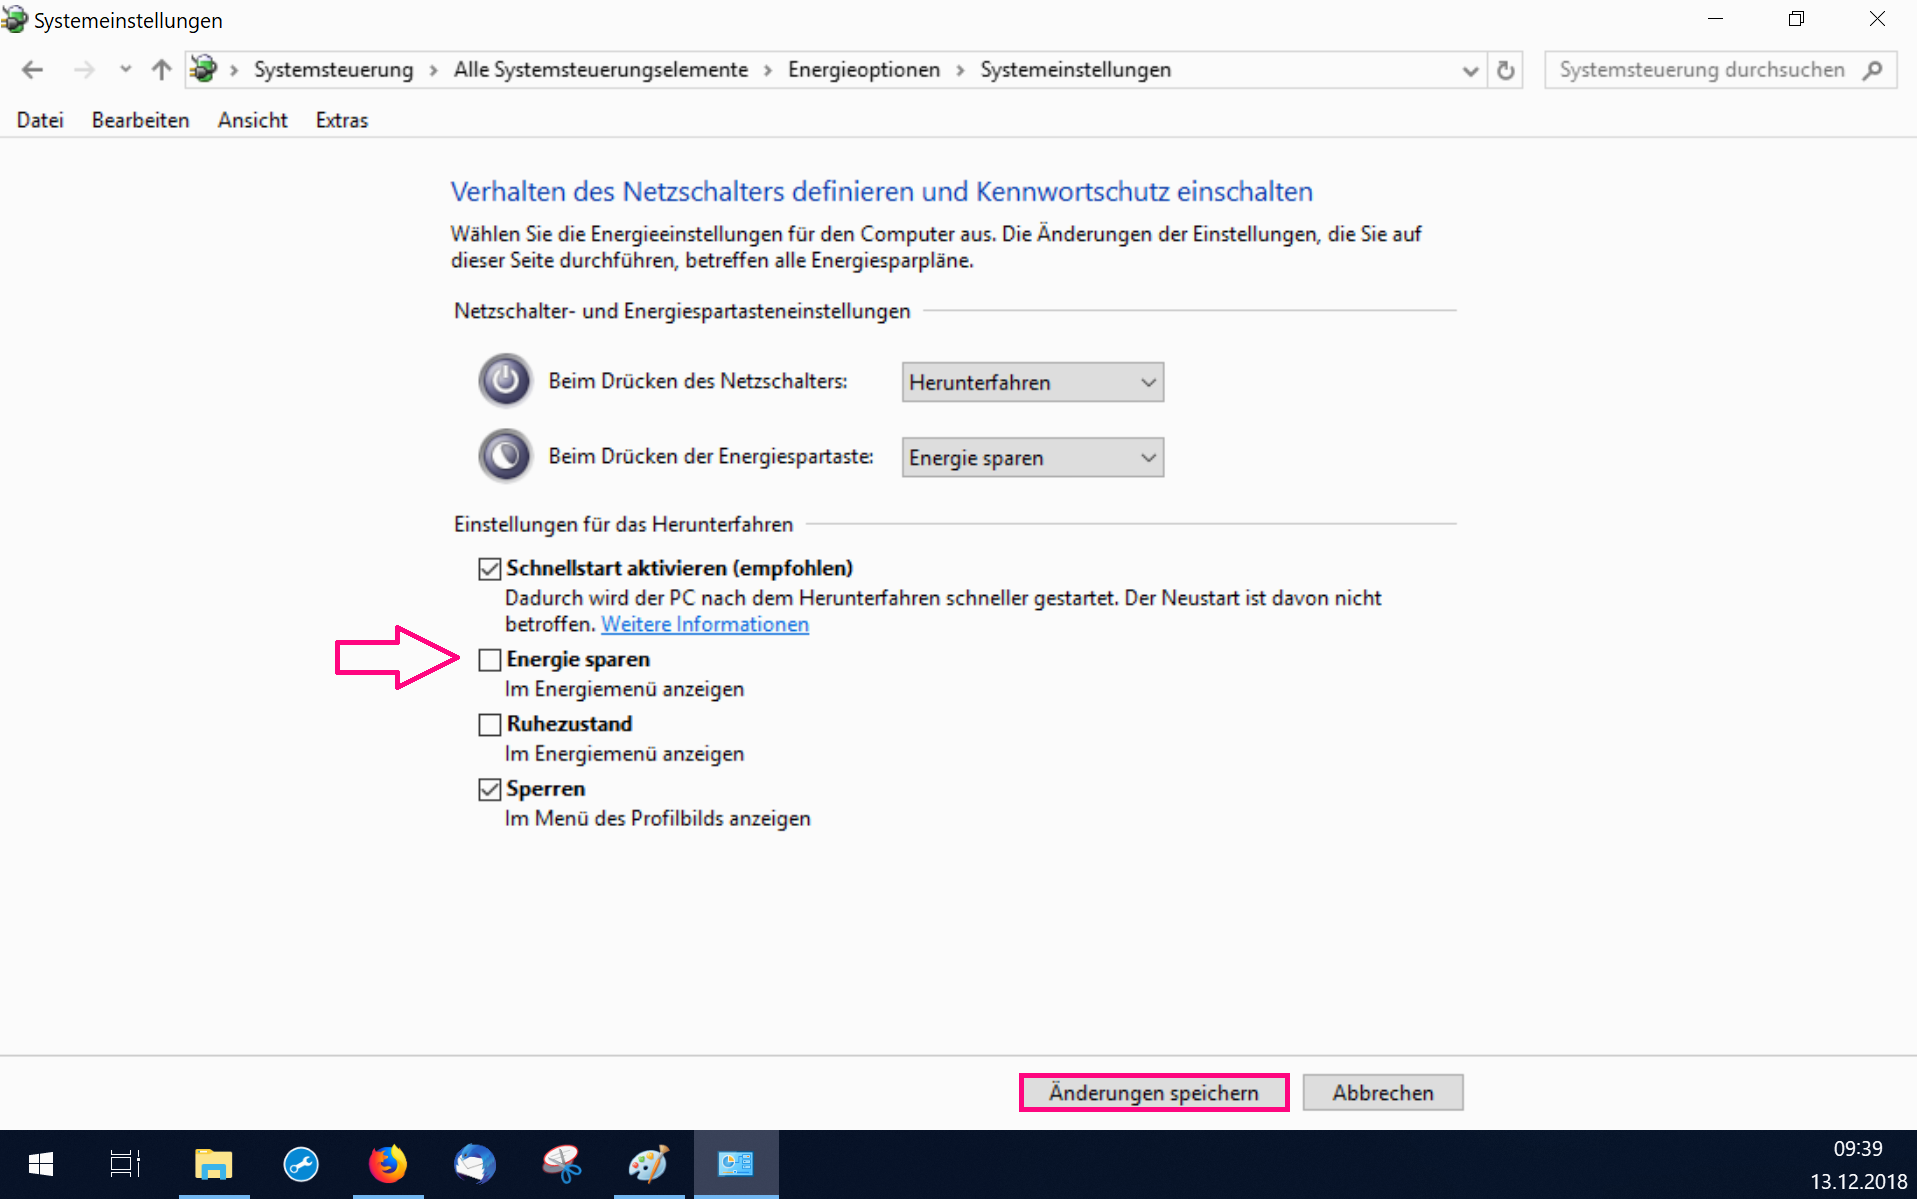Click the up-one-level arrow icon
Screen dimensions: 1917x1199
pos(161,70)
